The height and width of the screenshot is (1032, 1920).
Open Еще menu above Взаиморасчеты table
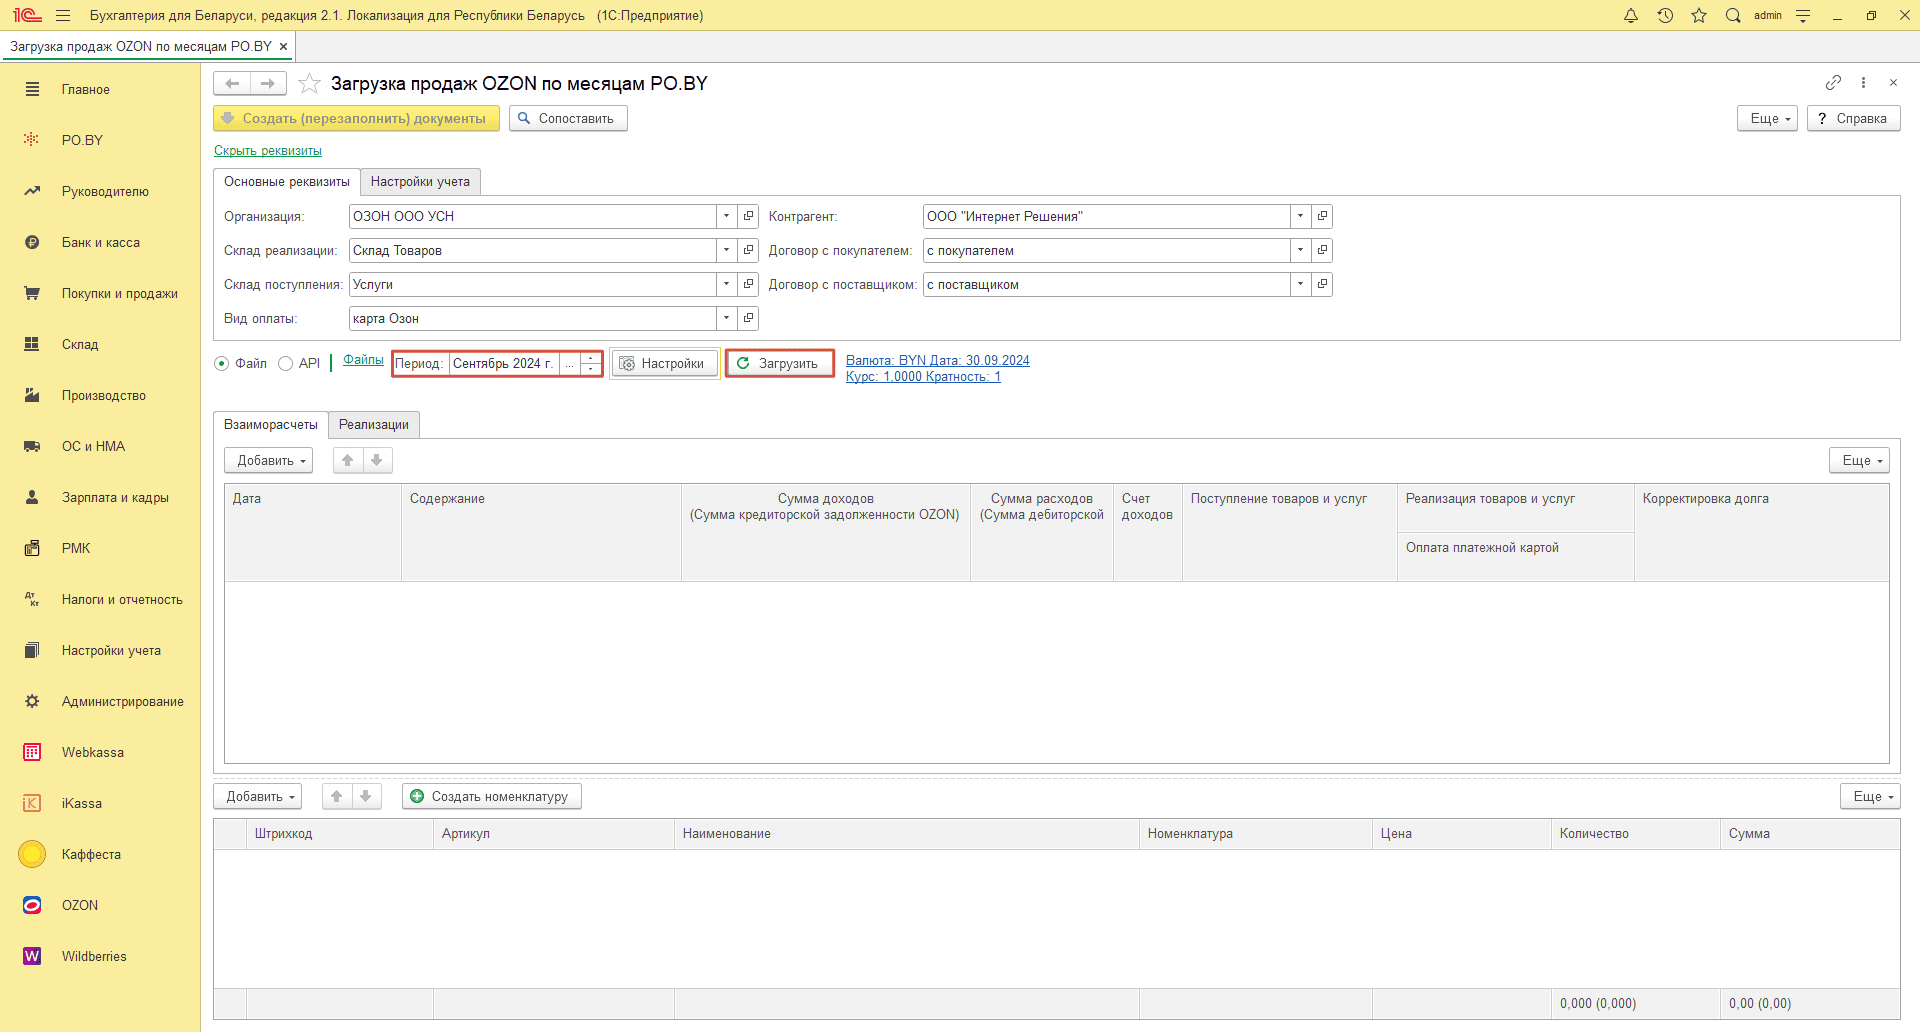click(1859, 460)
